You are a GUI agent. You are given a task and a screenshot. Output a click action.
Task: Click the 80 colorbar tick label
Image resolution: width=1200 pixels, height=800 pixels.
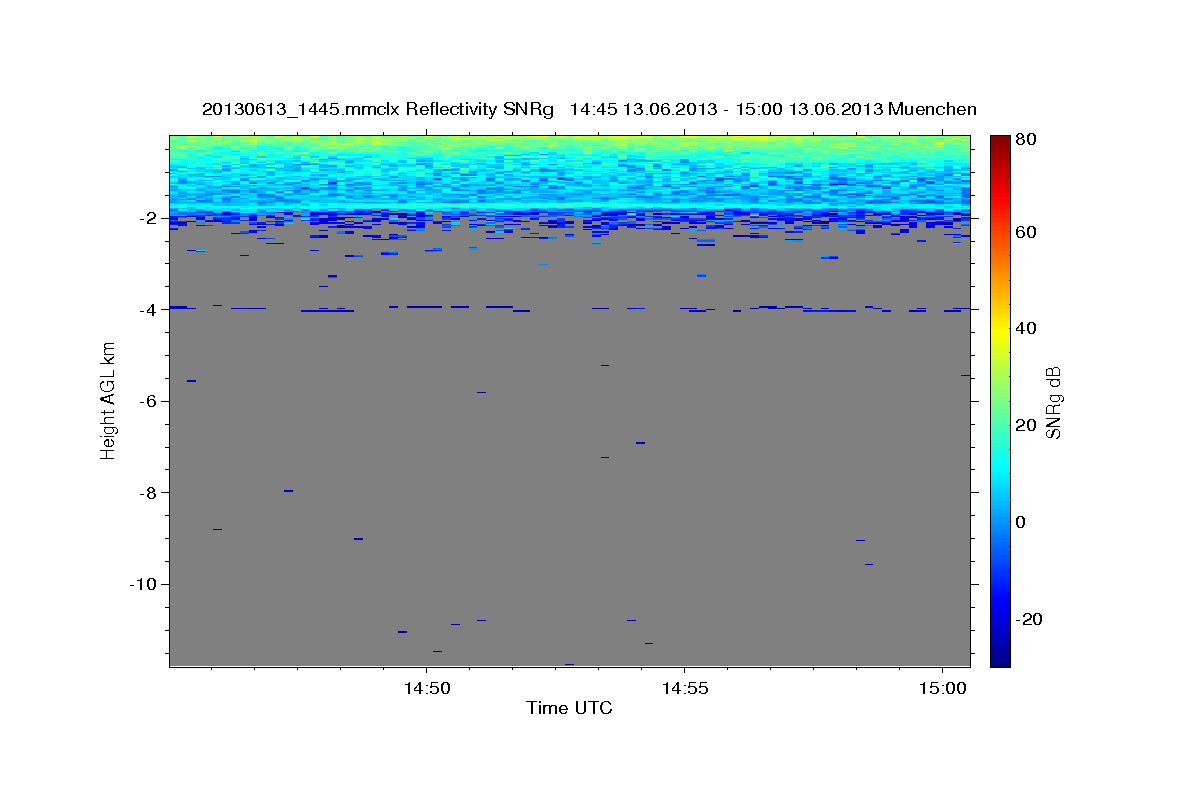(1028, 140)
